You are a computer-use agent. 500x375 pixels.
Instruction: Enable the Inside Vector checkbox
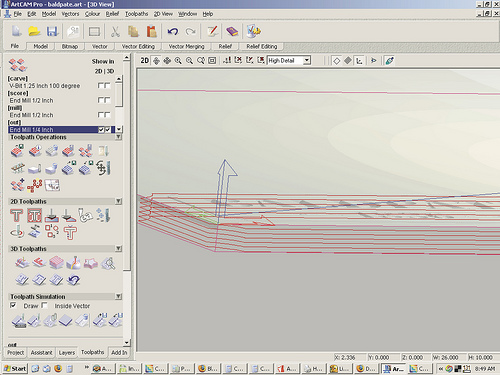click(x=44, y=305)
